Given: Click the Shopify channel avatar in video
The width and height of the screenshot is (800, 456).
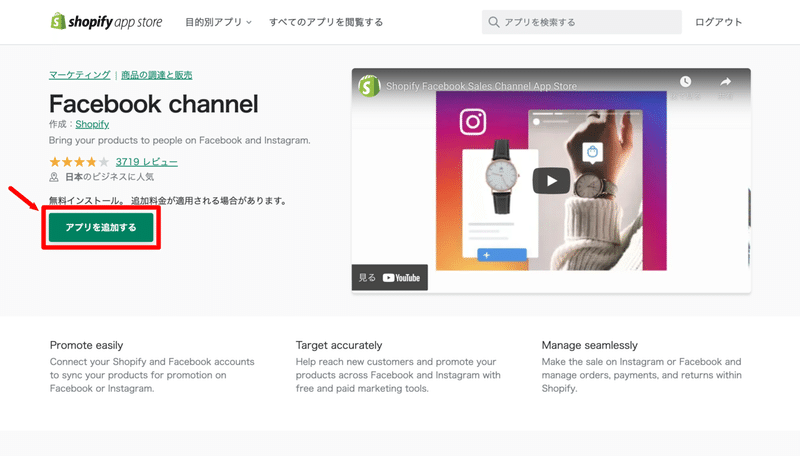Looking at the screenshot, I should pos(369,86).
